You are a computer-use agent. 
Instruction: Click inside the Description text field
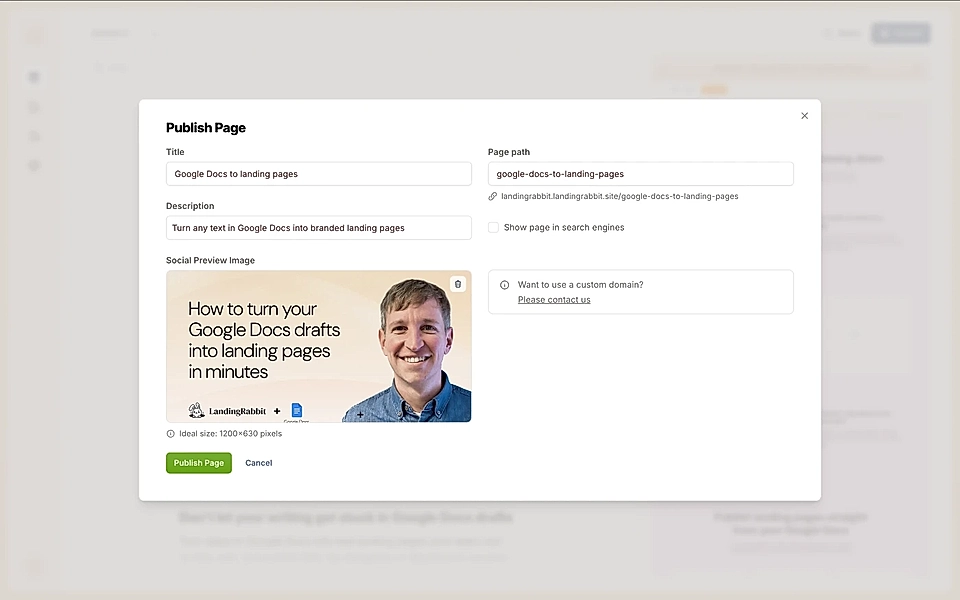pyautogui.click(x=318, y=227)
